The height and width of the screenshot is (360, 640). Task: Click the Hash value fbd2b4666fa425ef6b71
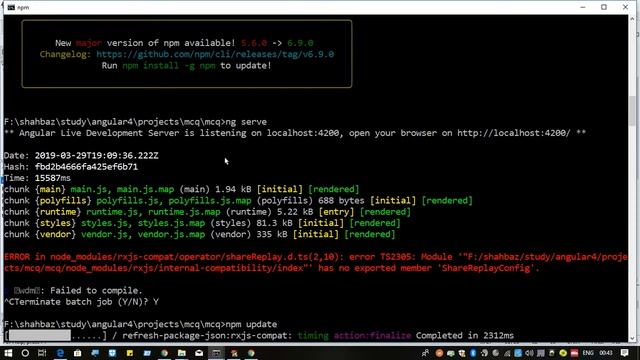[86, 167]
